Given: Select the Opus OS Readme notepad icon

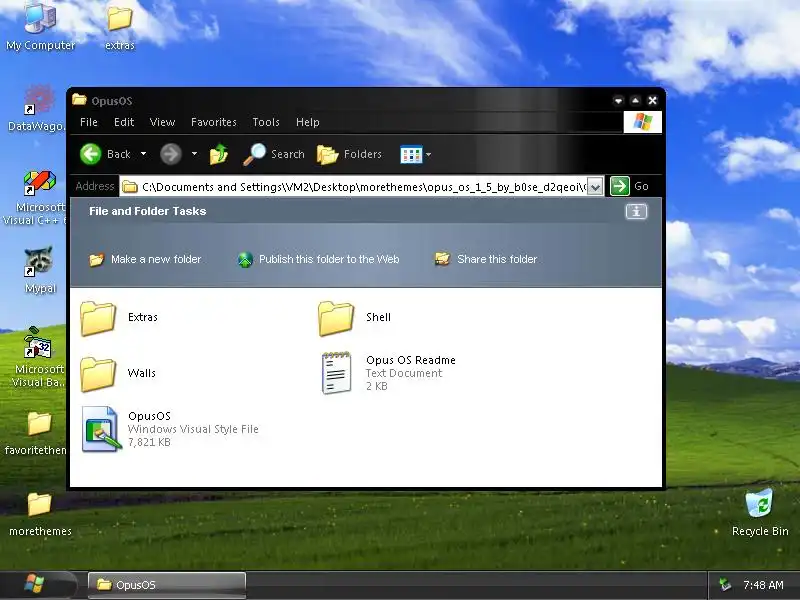Looking at the screenshot, I should point(336,373).
